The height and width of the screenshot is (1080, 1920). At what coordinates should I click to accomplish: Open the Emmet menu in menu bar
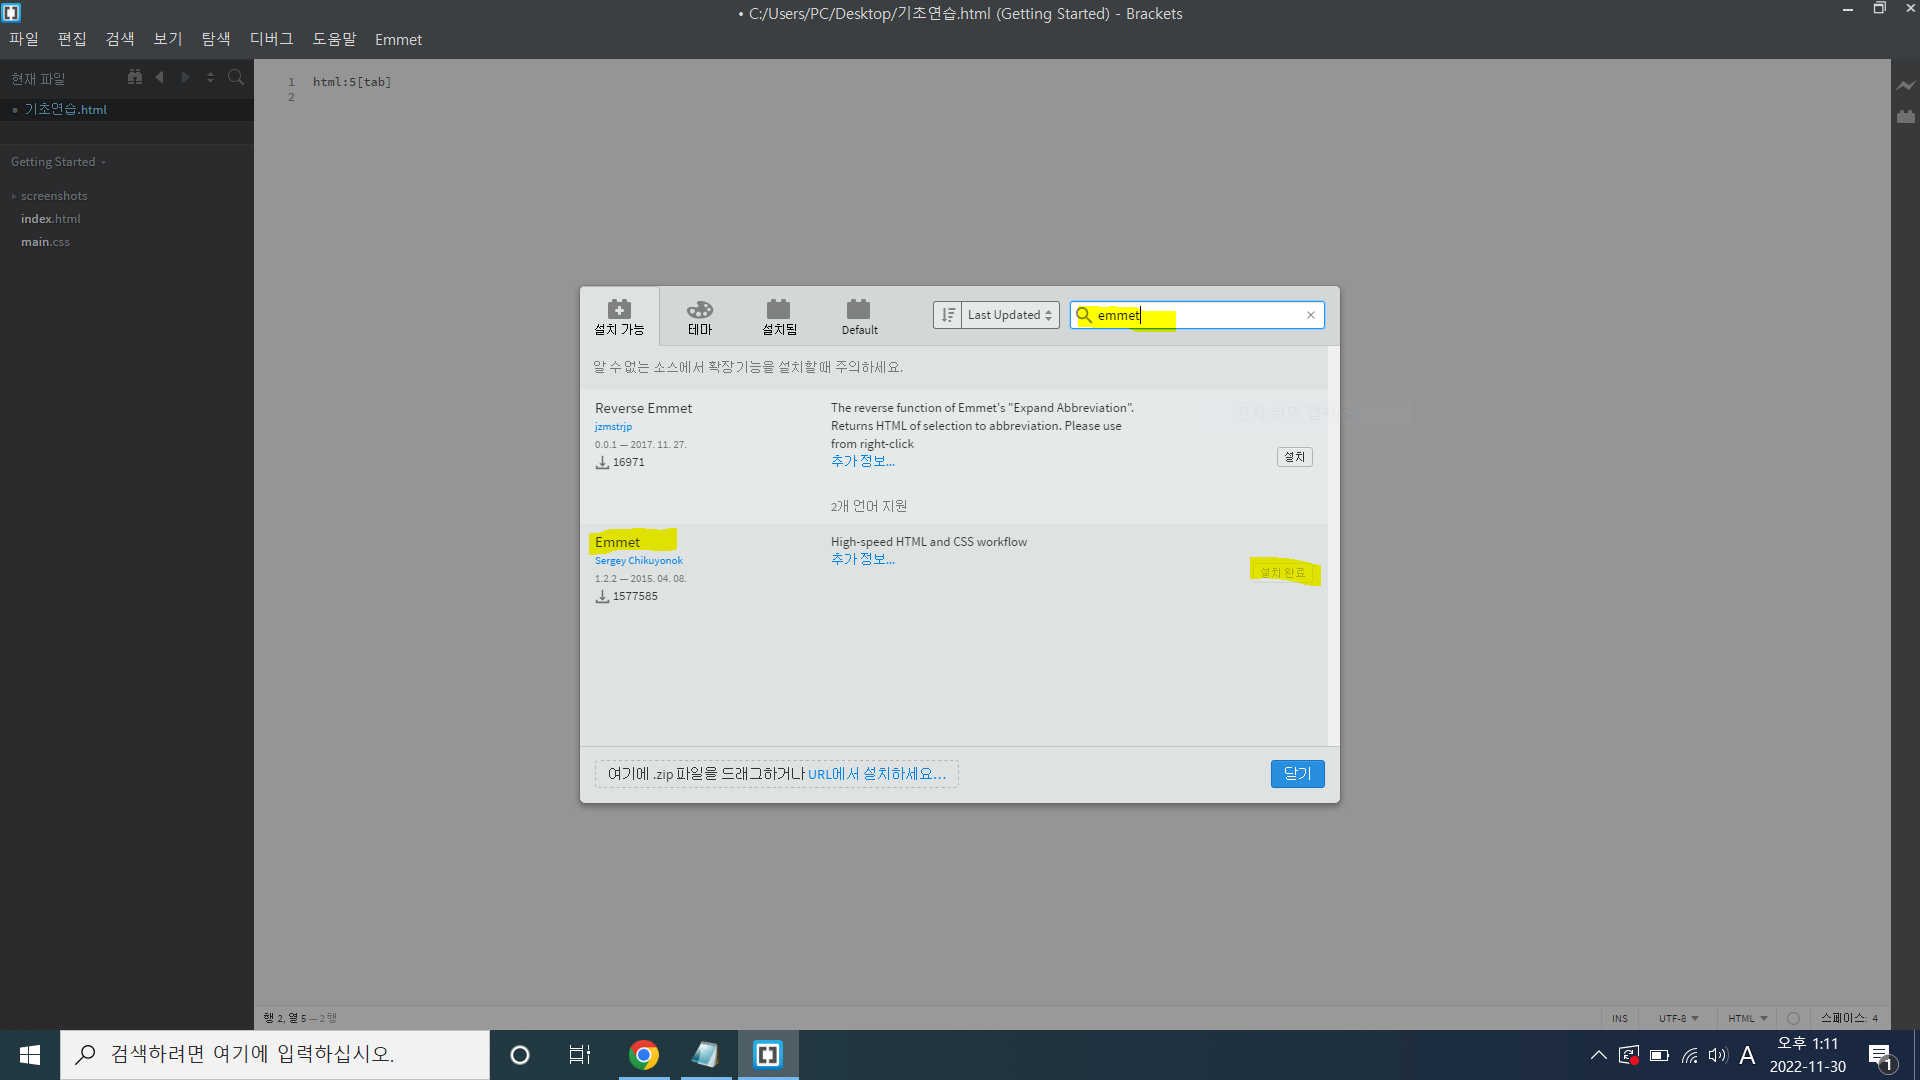click(398, 40)
